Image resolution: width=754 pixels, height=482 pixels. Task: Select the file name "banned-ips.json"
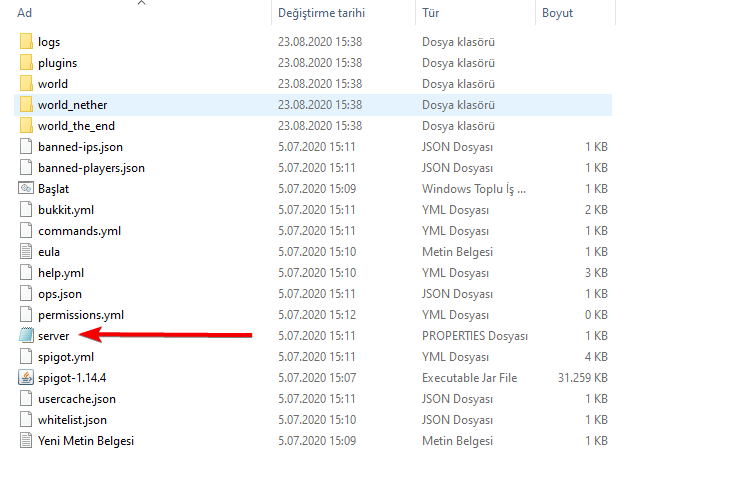click(80, 147)
